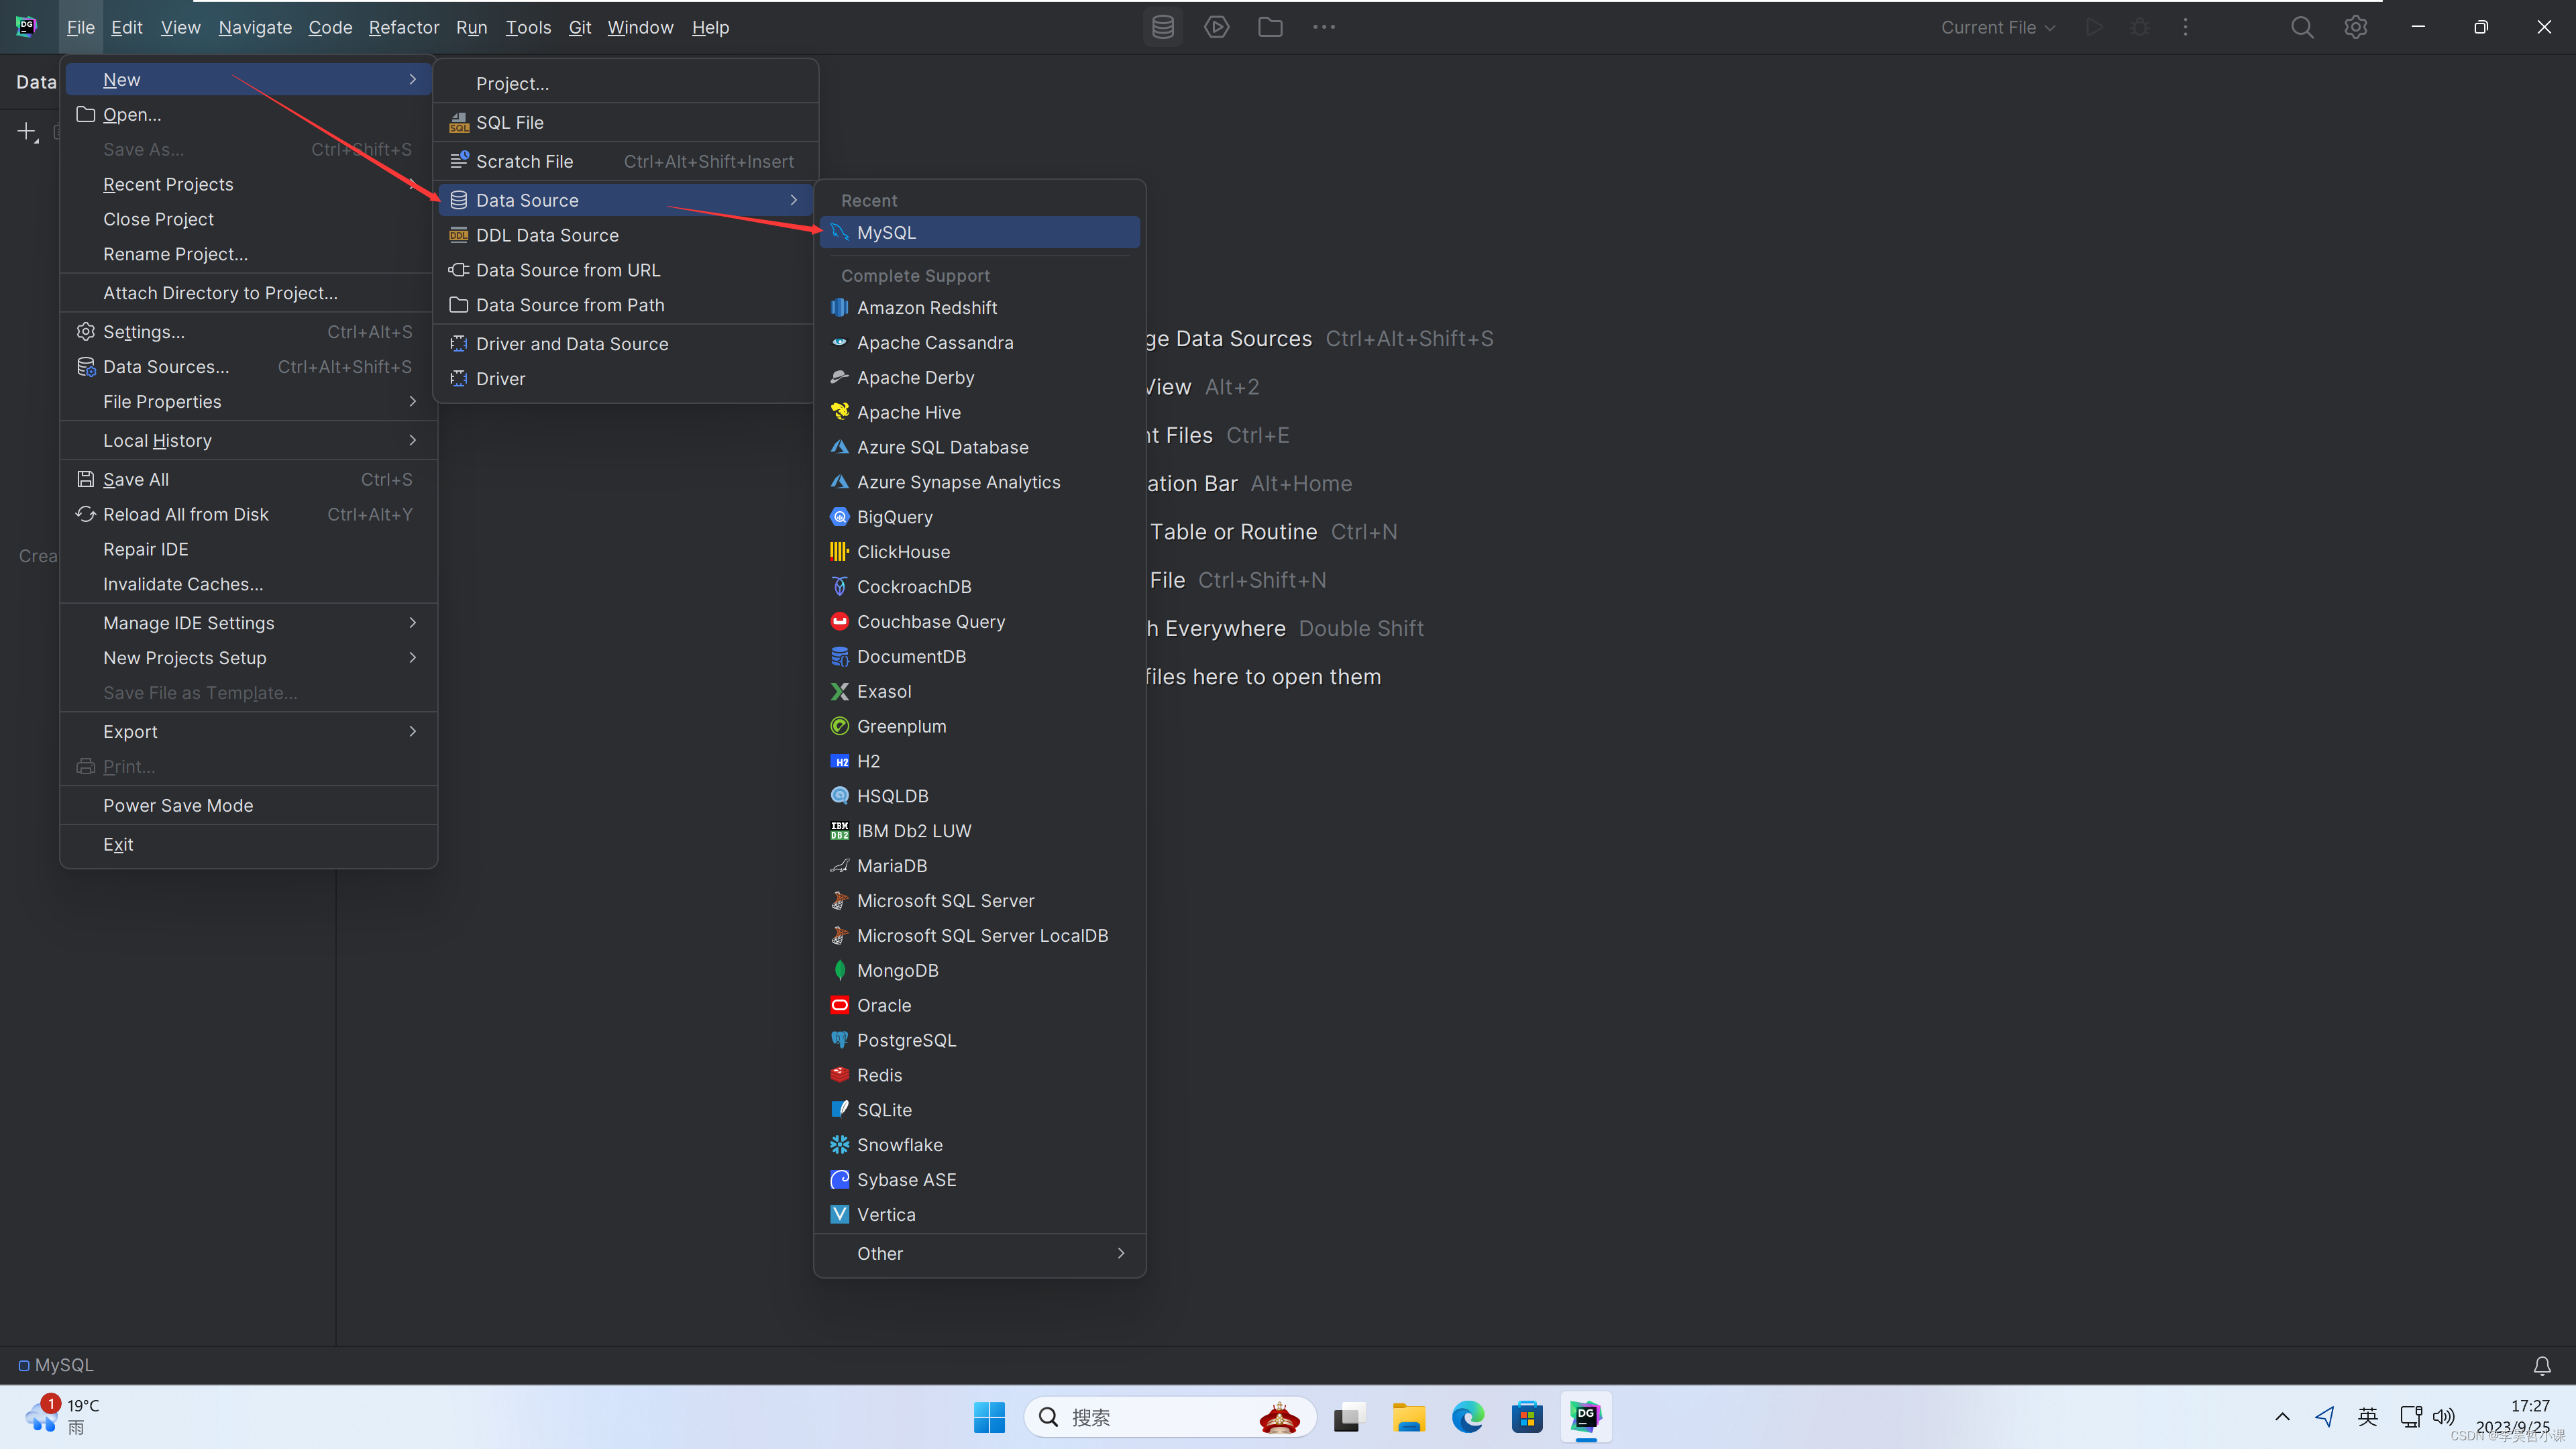The width and height of the screenshot is (2576, 1449).
Task: Open the more tool windows ellipsis
Action: pos(1324,27)
